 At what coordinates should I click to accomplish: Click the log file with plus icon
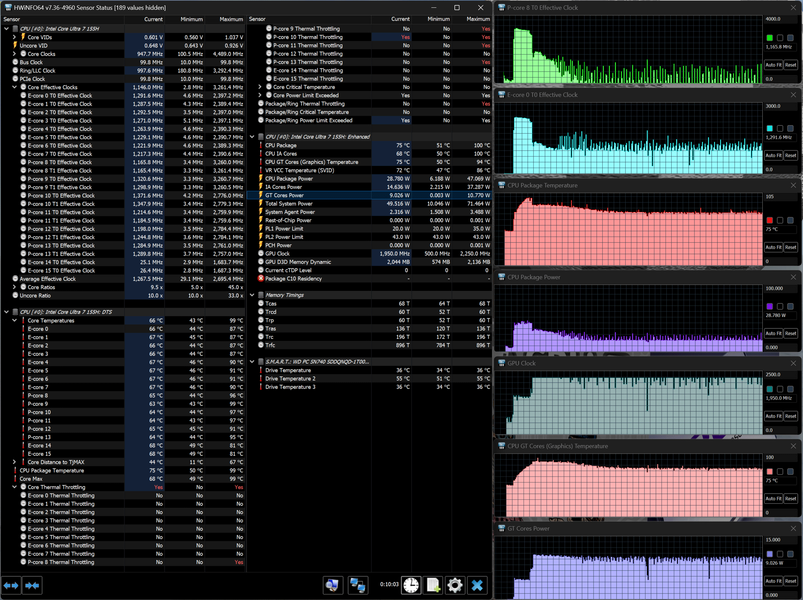[432, 585]
